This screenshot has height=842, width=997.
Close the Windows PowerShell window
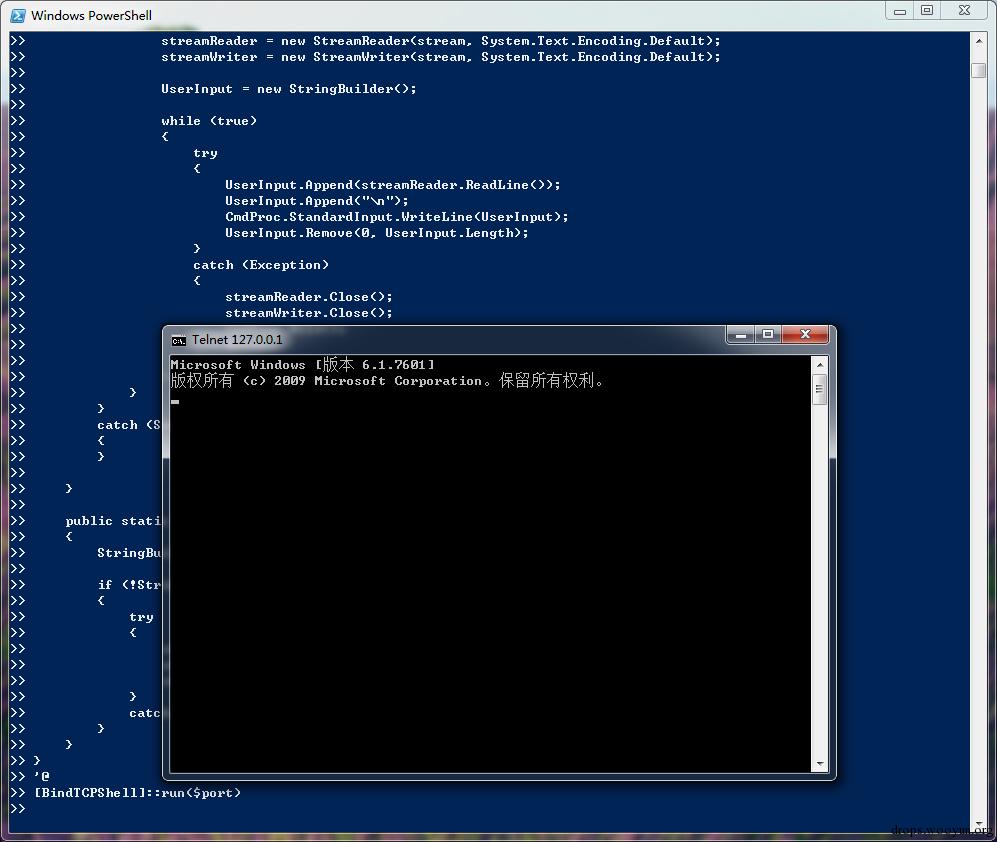[x=965, y=11]
